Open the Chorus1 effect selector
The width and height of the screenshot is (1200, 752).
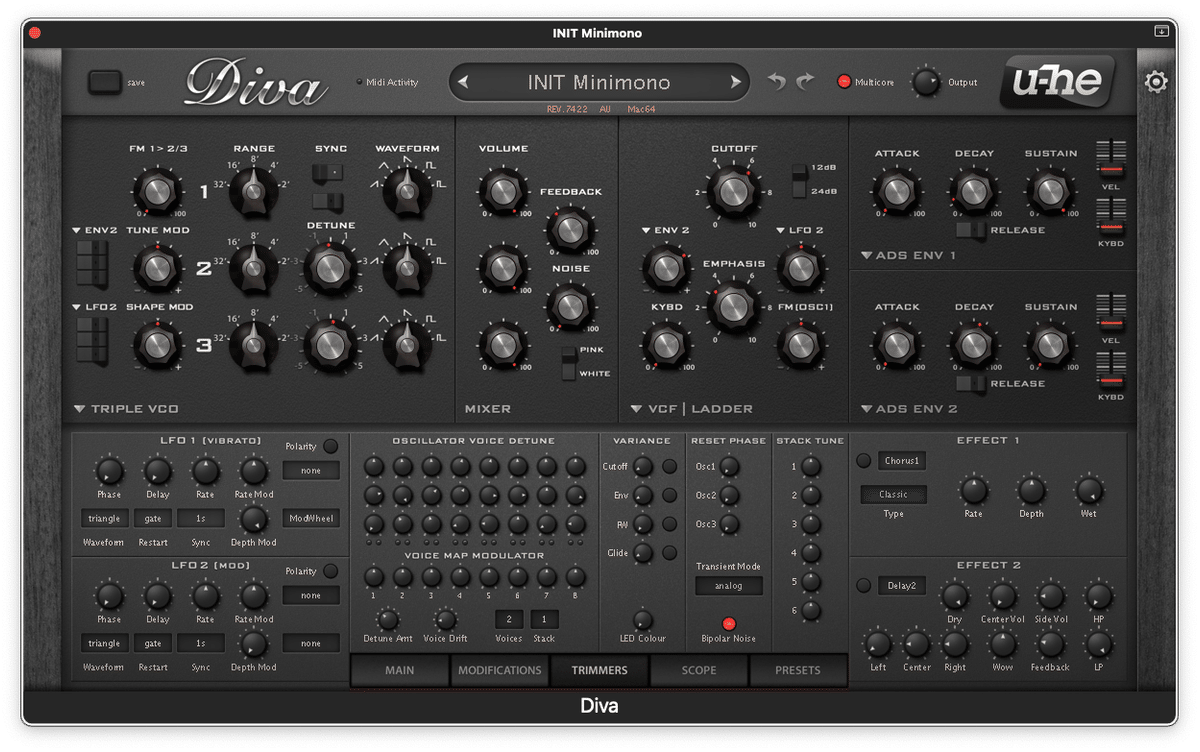tap(903, 461)
